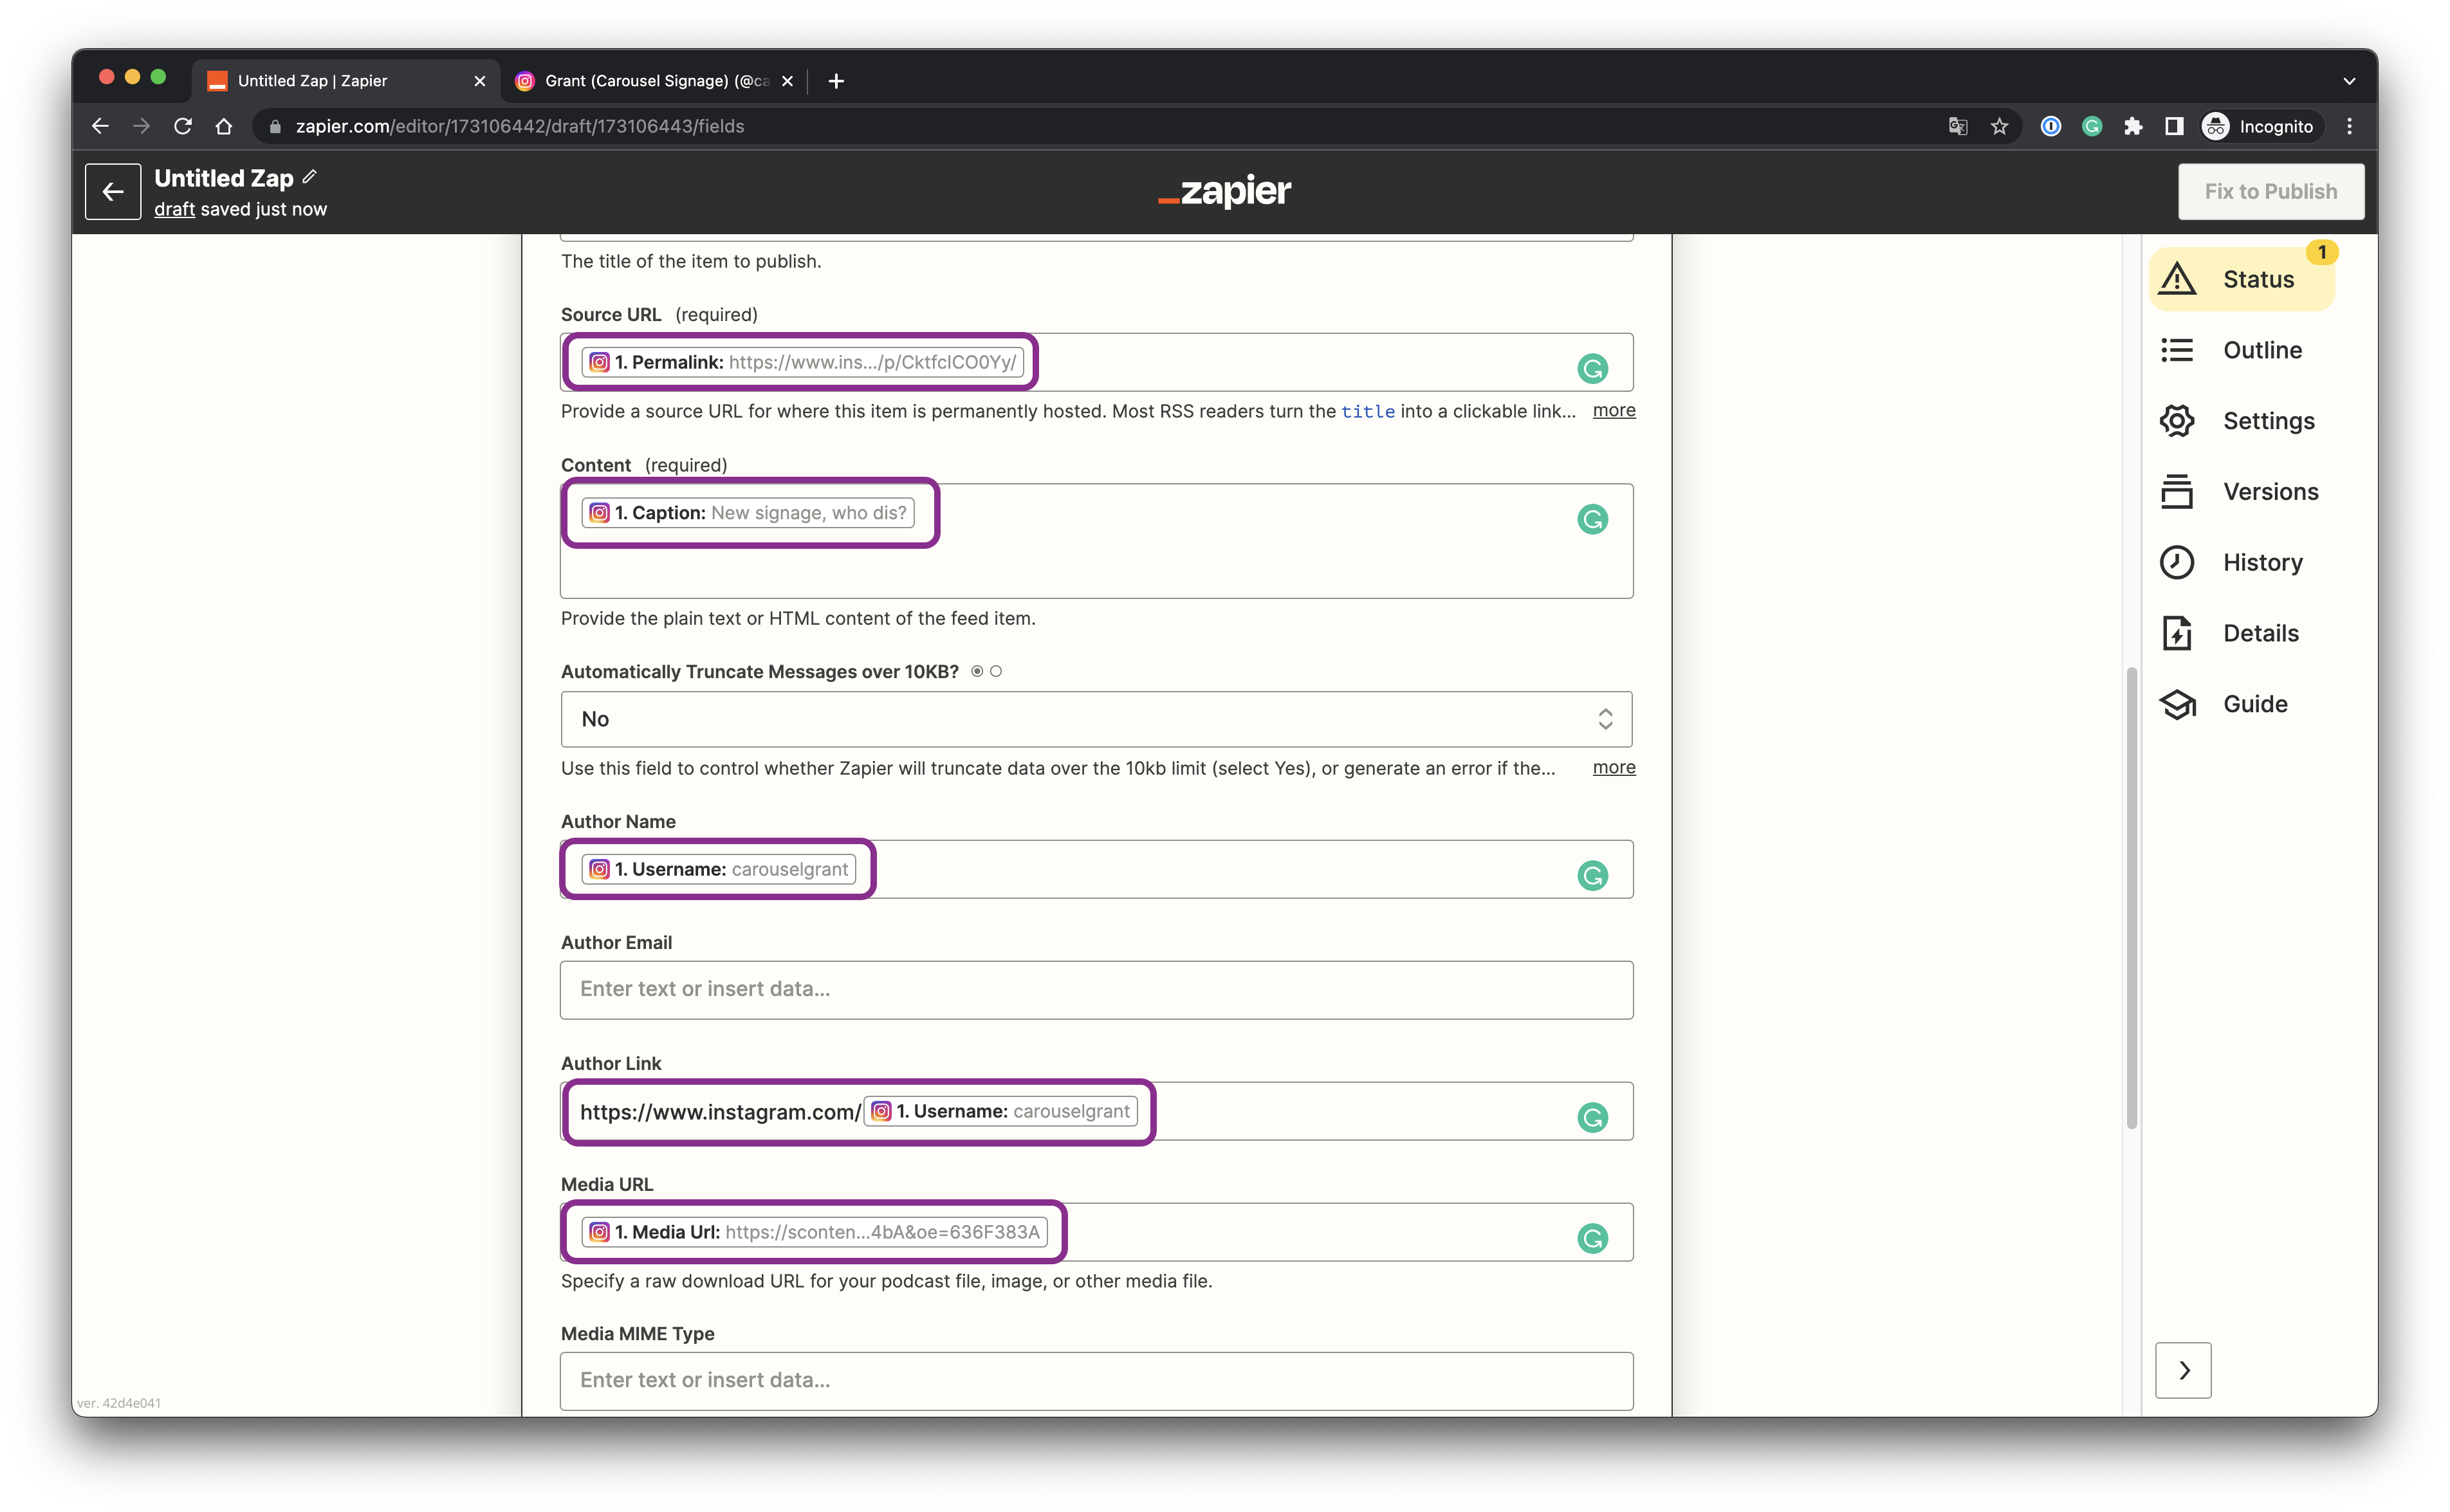This screenshot has width=2450, height=1512.
Task: Toggle the browser side panel icon
Action: (2174, 126)
